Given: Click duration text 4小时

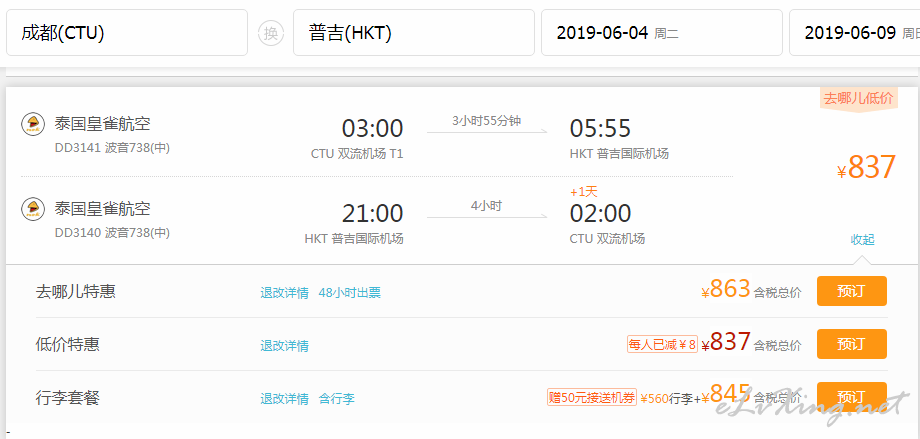Looking at the screenshot, I should [x=486, y=206].
